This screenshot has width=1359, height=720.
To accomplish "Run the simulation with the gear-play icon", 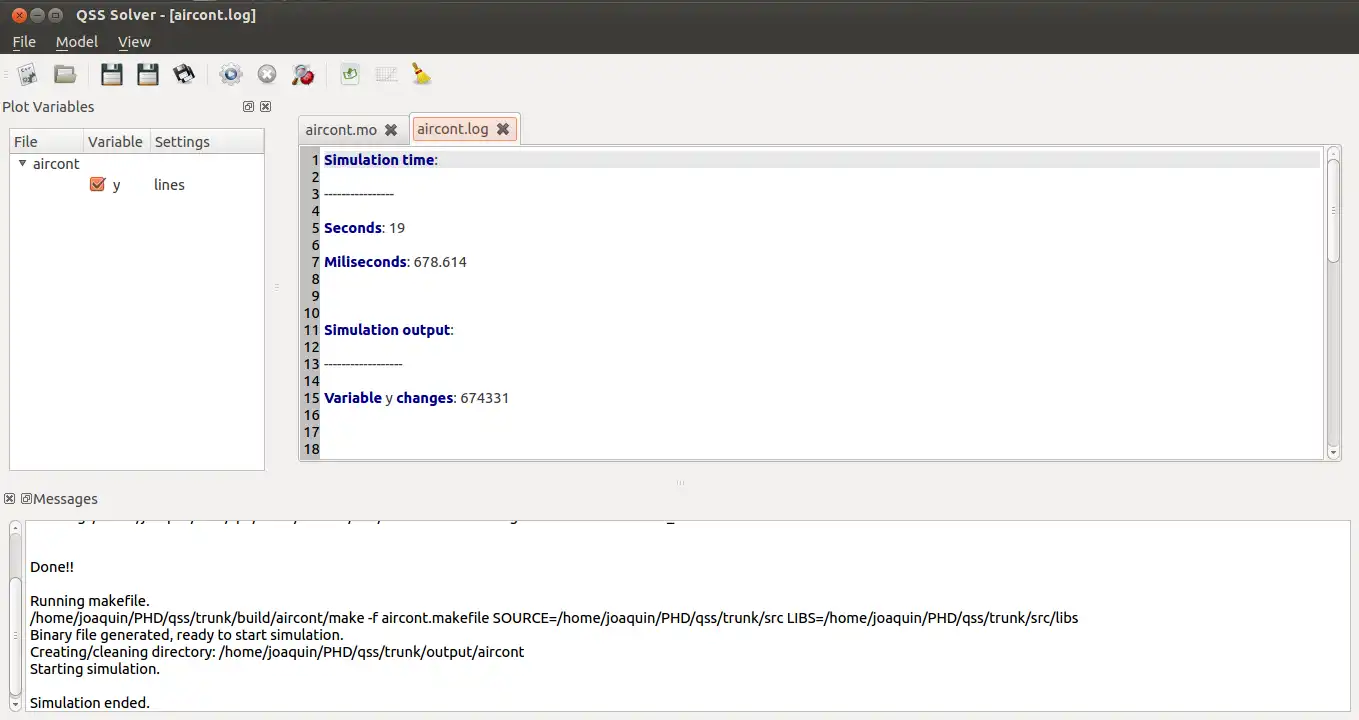I will point(231,74).
